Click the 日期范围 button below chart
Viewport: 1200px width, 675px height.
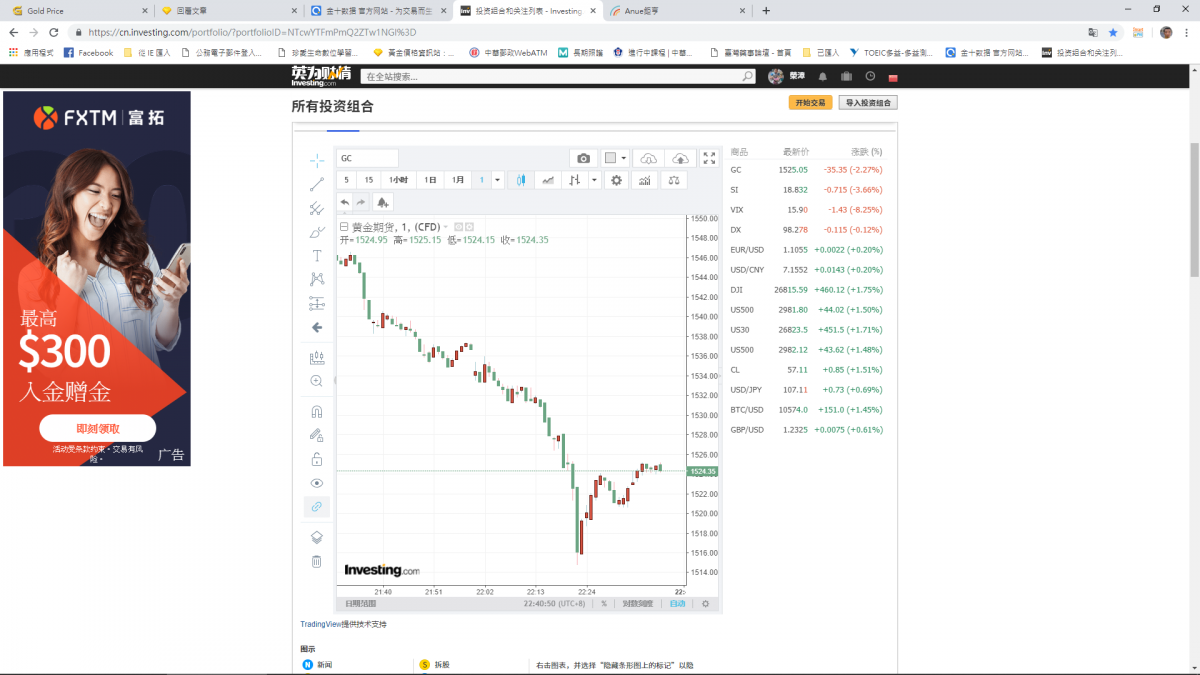tap(361, 604)
